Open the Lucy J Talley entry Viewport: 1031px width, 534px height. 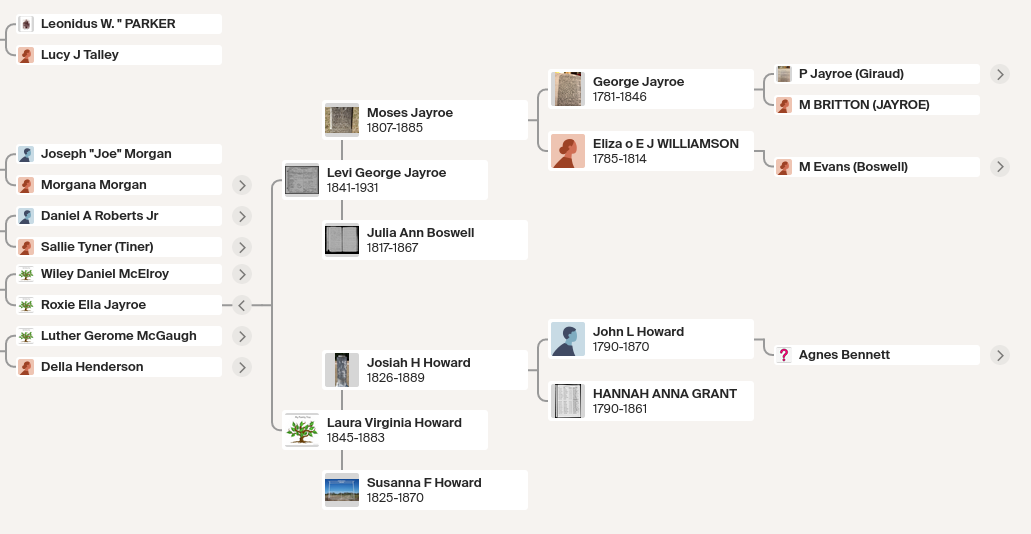pyautogui.click(x=119, y=55)
